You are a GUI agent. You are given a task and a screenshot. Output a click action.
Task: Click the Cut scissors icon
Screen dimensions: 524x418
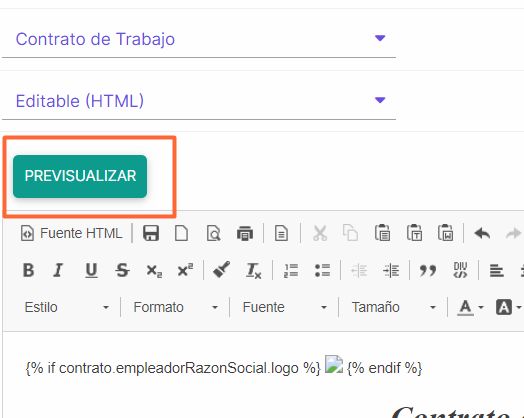tap(320, 233)
